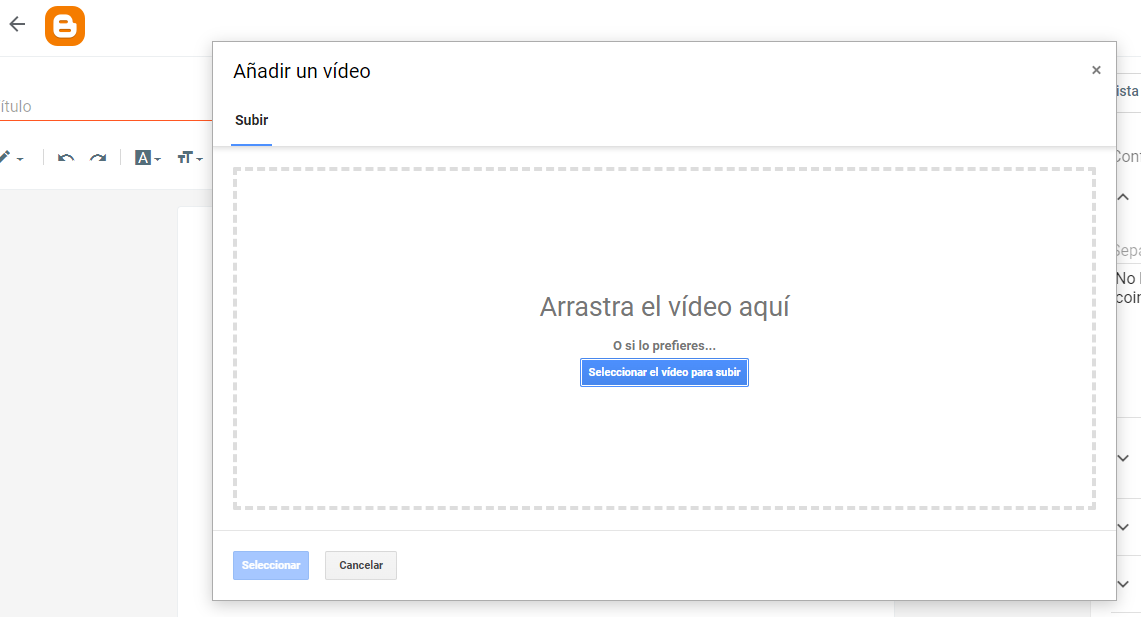Dismiss the Añadir un vídeo dialog
Image resolution: width=1141 pixels, height=617 pixels.
(1096, 70)
